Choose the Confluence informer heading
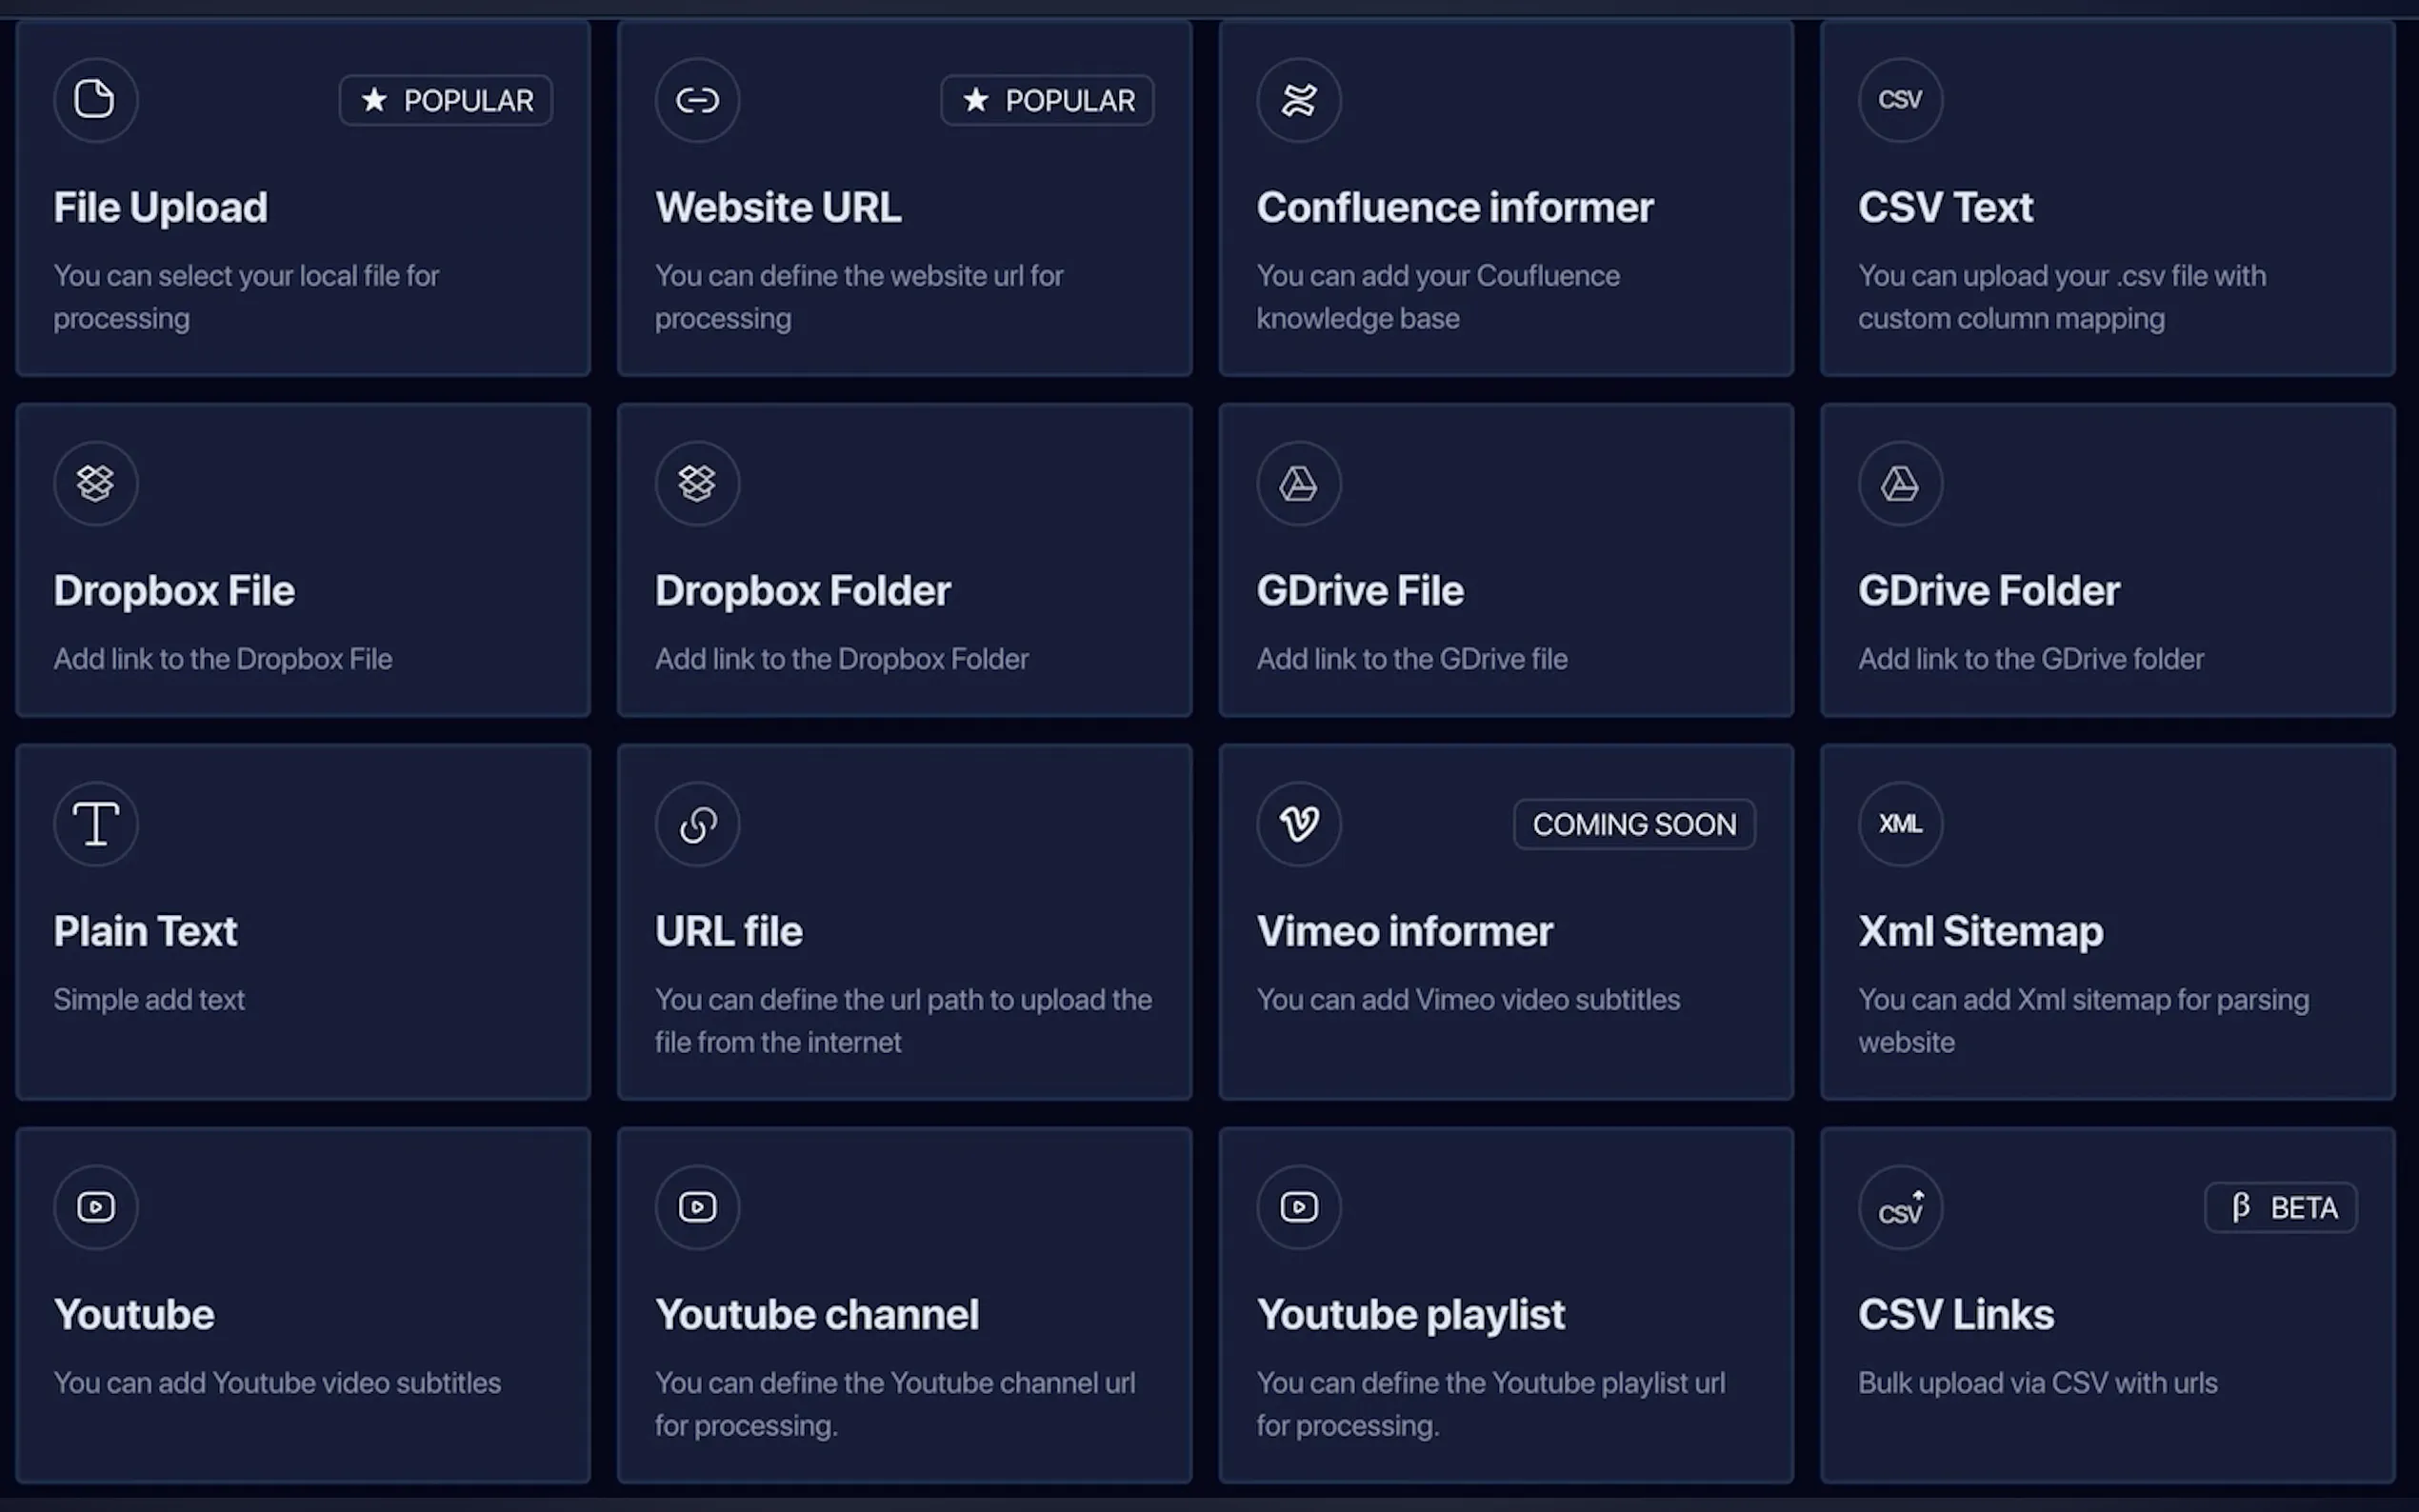 [1455, 208]
